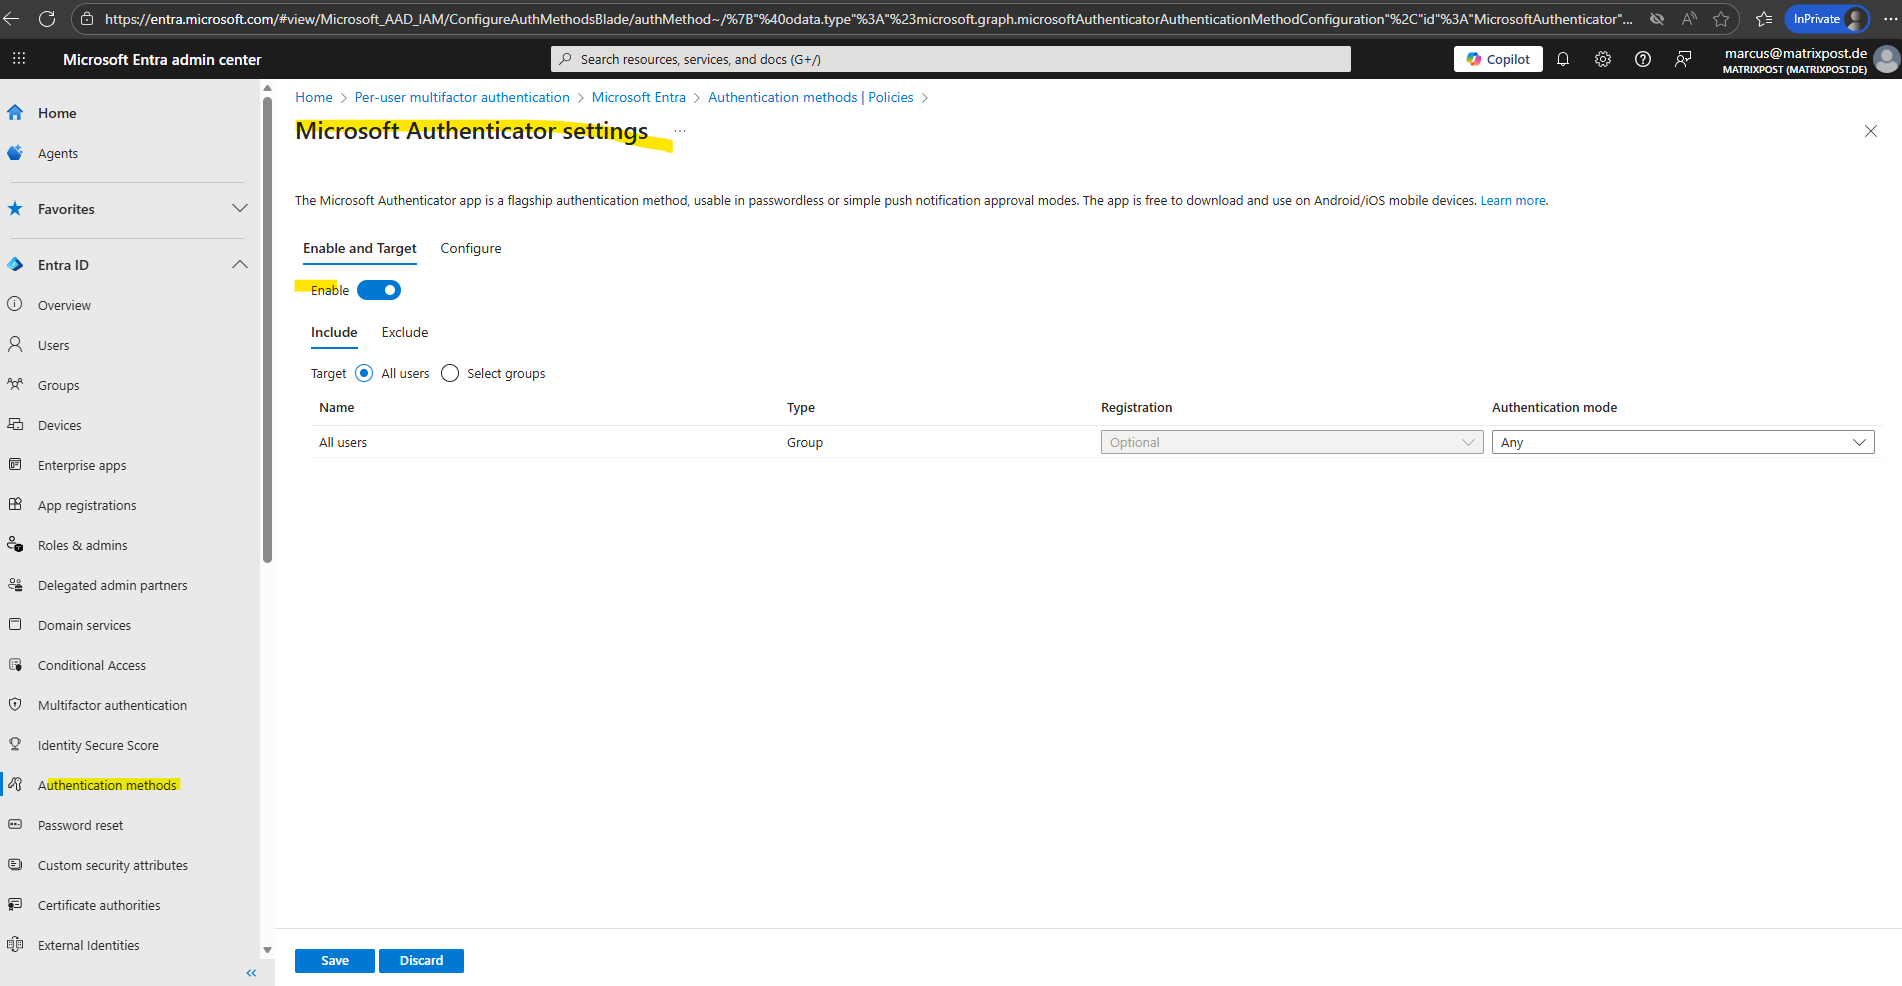Select the All users target radio button
The image size is (1902, 986).
tap(364, 372)
